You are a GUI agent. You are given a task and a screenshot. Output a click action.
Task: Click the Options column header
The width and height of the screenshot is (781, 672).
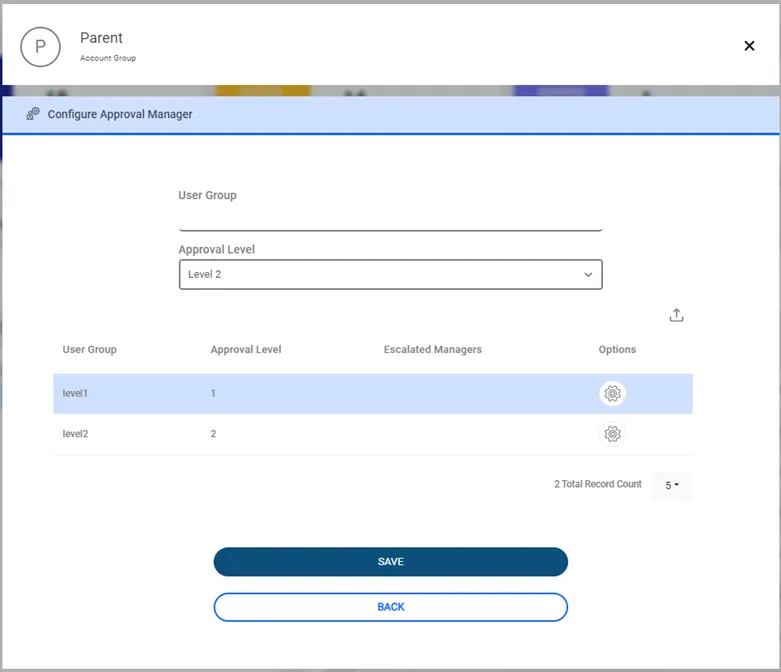click(x=617, y=350)
